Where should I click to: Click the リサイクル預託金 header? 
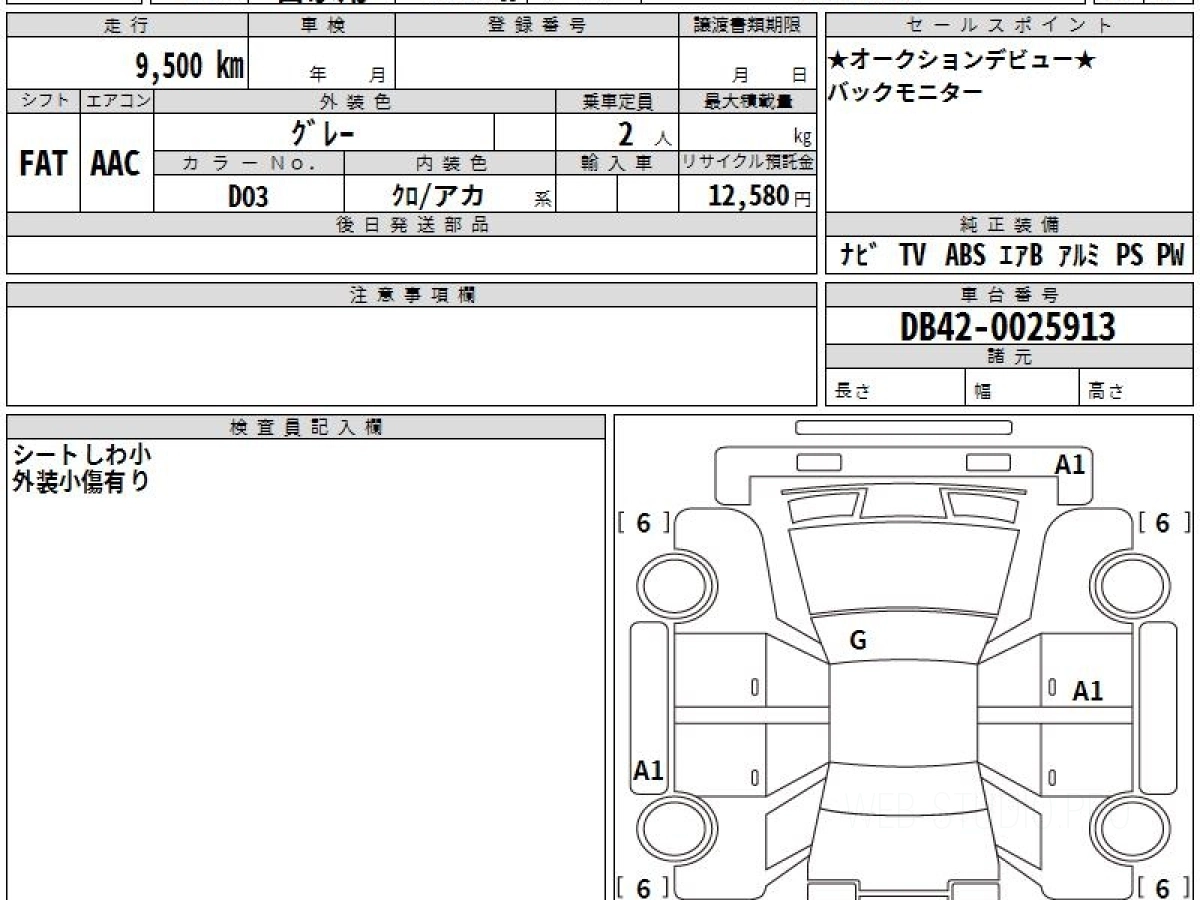tap(748, 163)
